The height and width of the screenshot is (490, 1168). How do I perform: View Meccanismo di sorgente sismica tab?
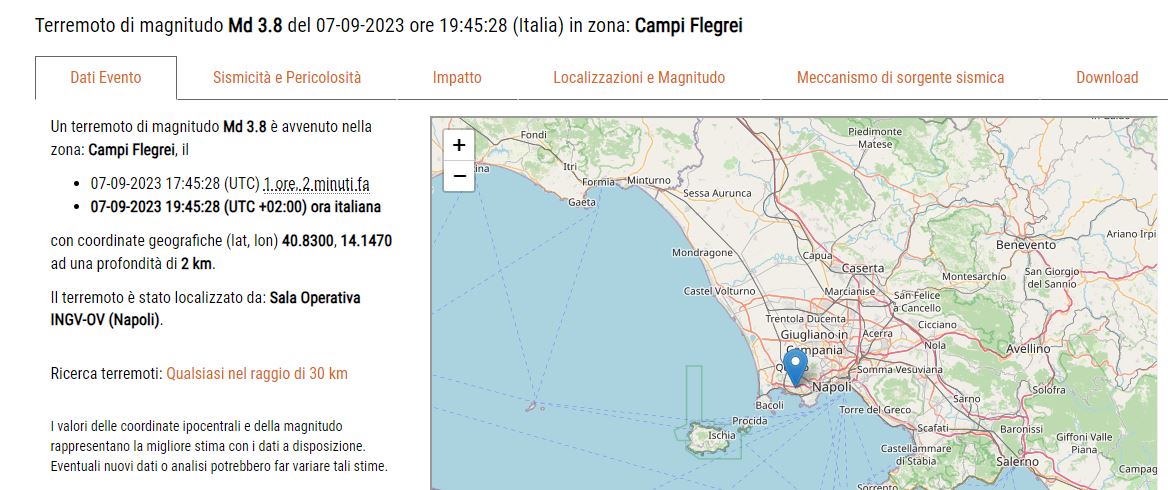(x=900, y=78)
